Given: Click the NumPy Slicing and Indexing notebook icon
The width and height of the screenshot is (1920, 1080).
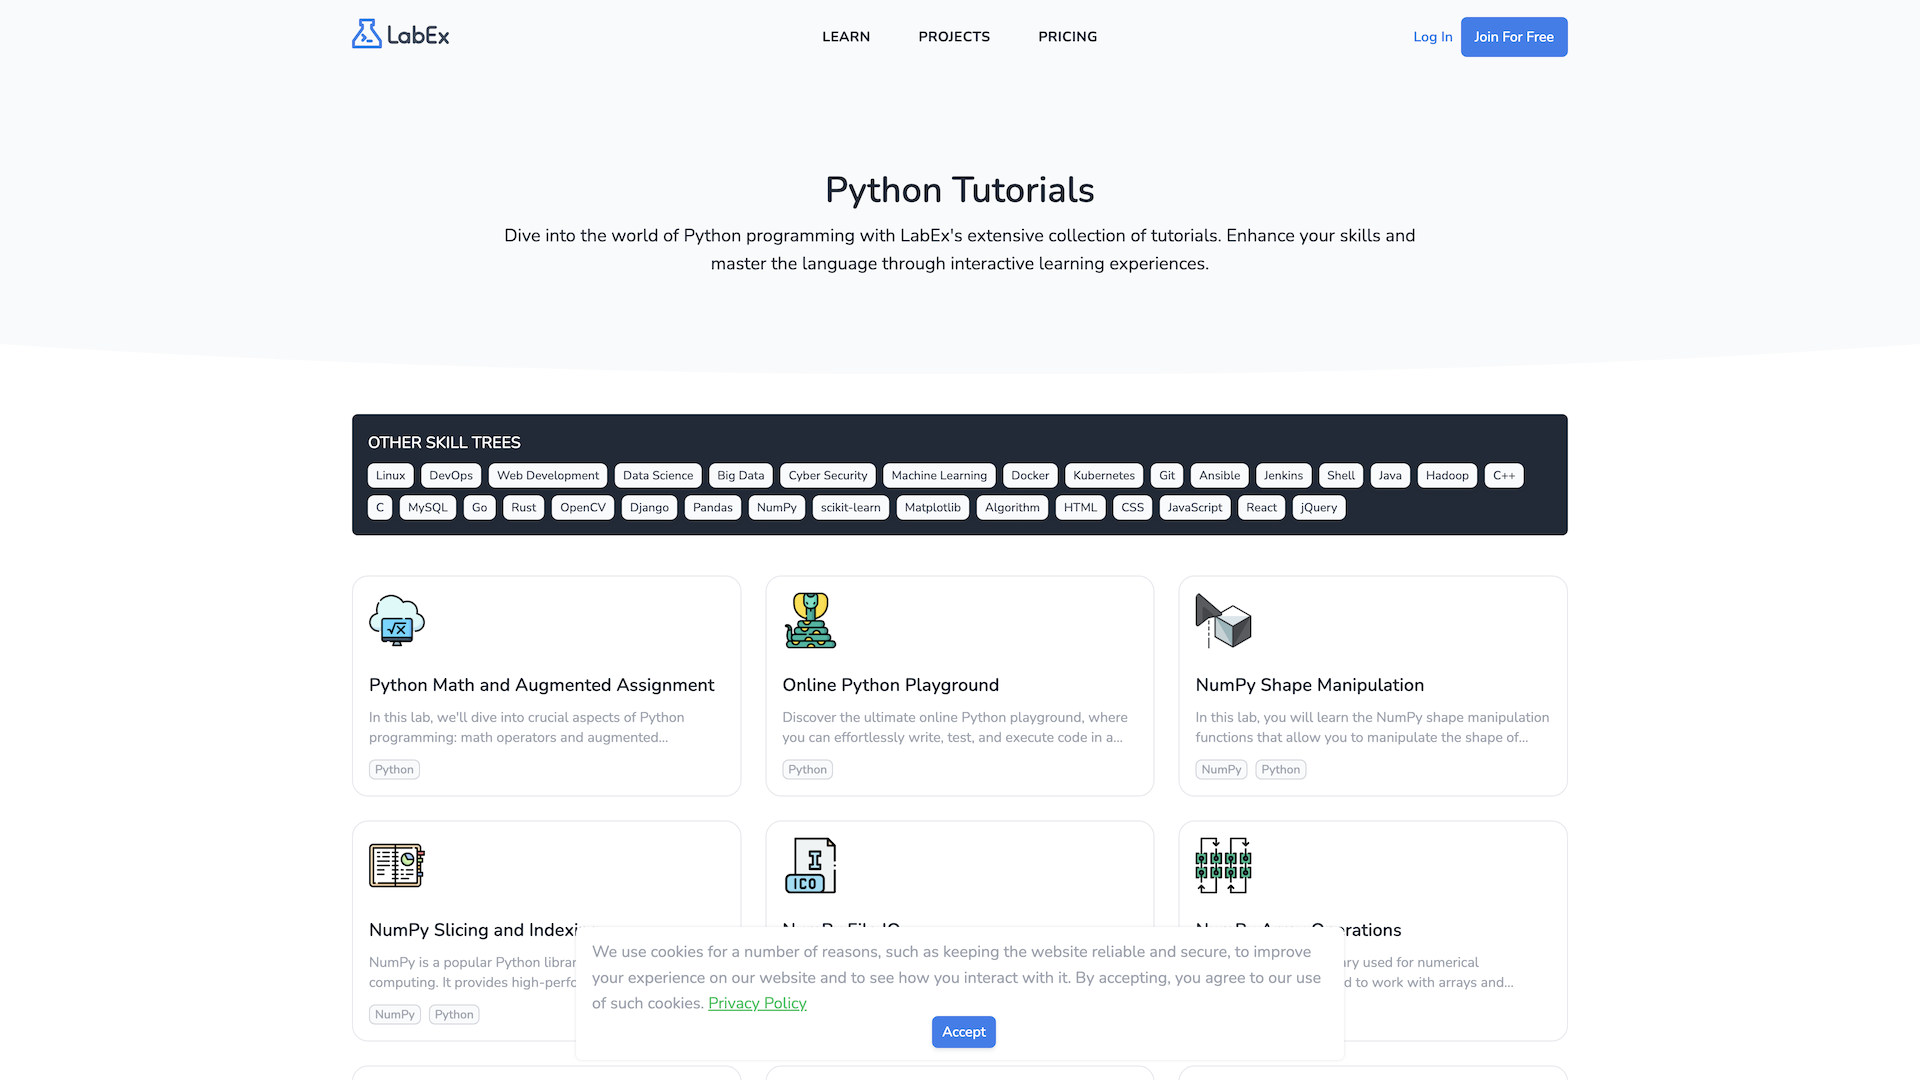Looking at the screenshot, I should click(x=396, y=864).
